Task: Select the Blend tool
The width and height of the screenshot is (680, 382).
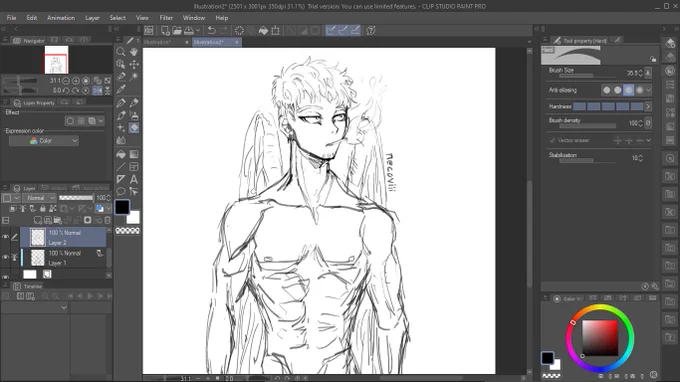Action: (x=121, y=140)
